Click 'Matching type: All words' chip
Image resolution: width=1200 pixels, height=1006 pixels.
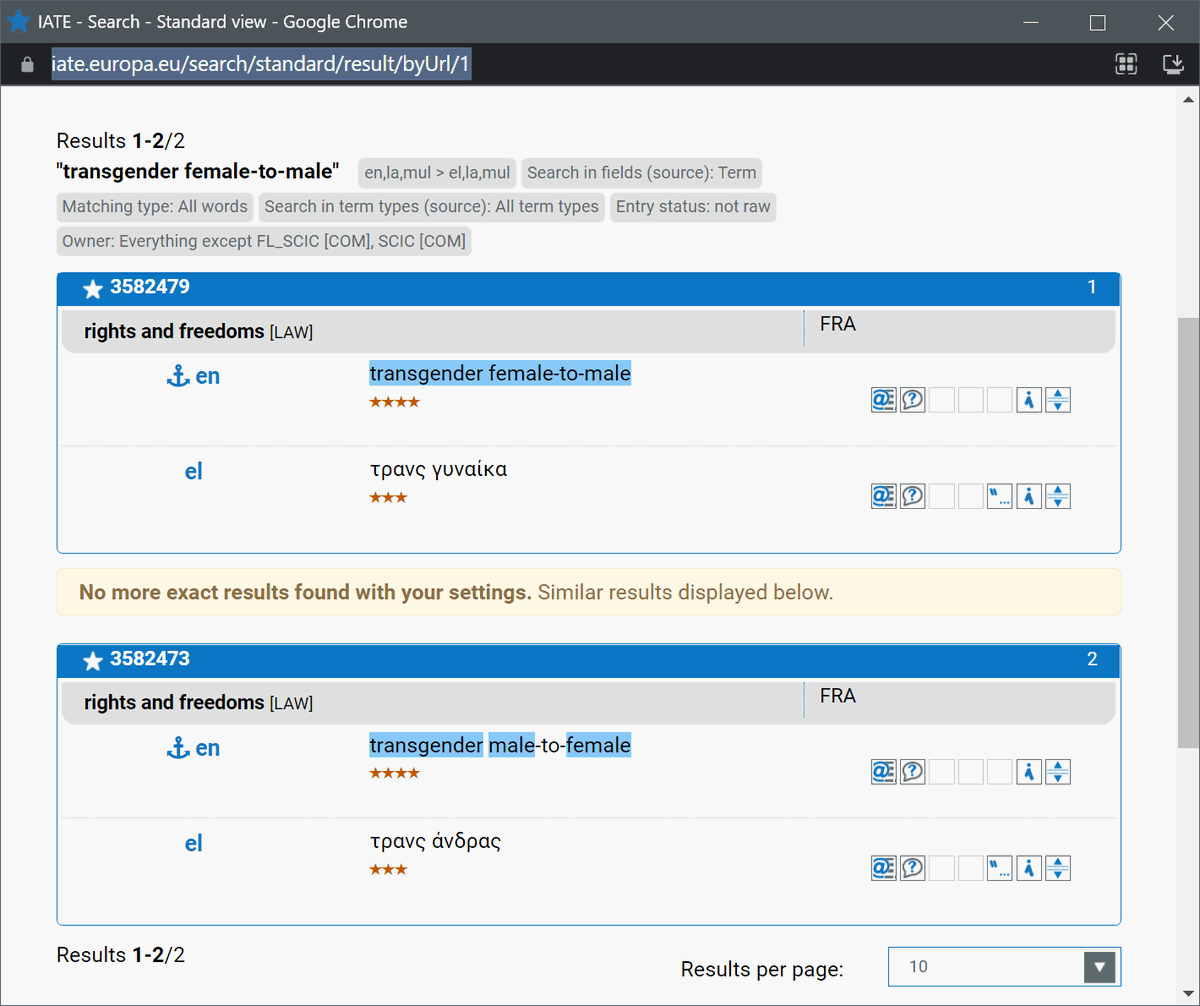click(155, 207)
